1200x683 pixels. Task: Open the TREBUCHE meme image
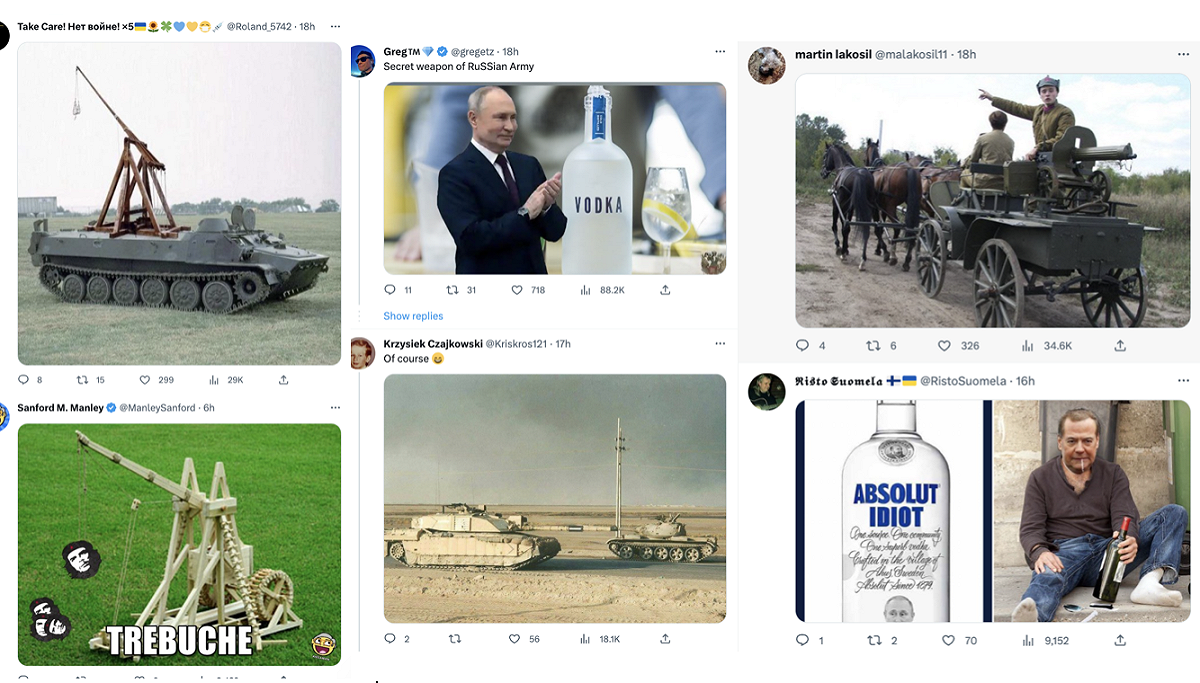[179, 544]
